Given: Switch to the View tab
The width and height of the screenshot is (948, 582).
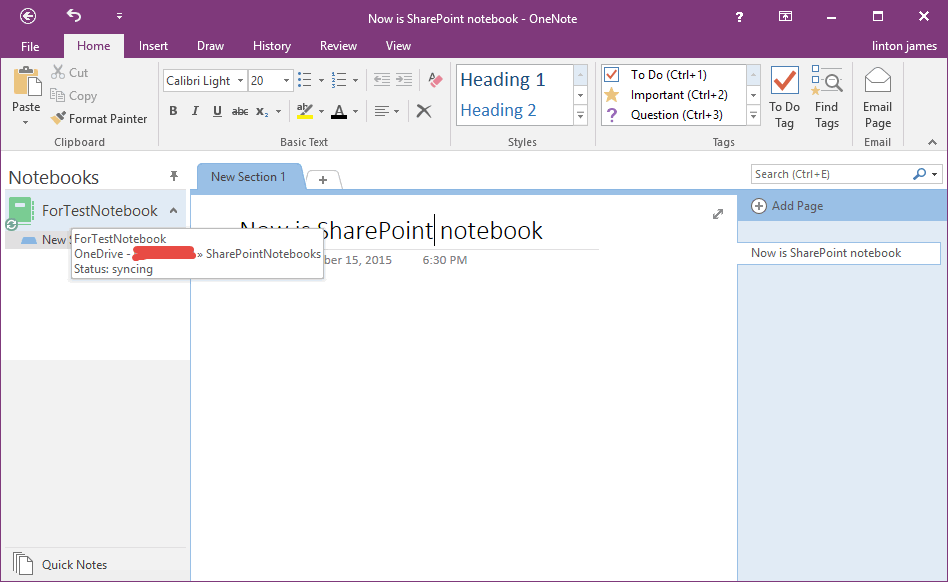Looking at the screenshot, I should tap(398, 46).
